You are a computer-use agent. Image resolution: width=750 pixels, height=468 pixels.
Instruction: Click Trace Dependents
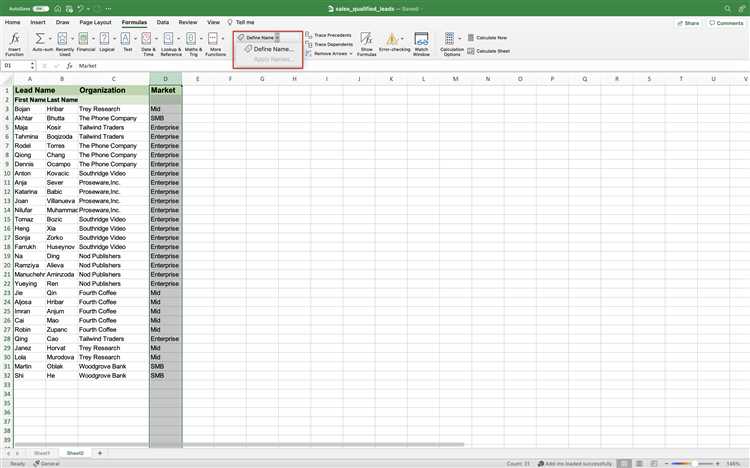tap(329, 45)
